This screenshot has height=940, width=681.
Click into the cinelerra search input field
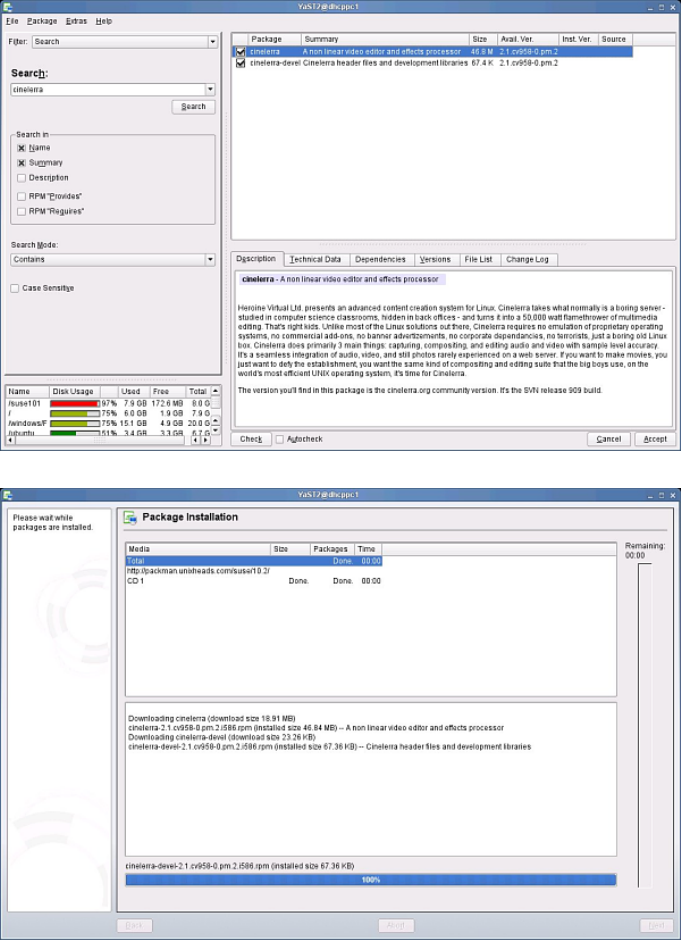click(108, 89)
